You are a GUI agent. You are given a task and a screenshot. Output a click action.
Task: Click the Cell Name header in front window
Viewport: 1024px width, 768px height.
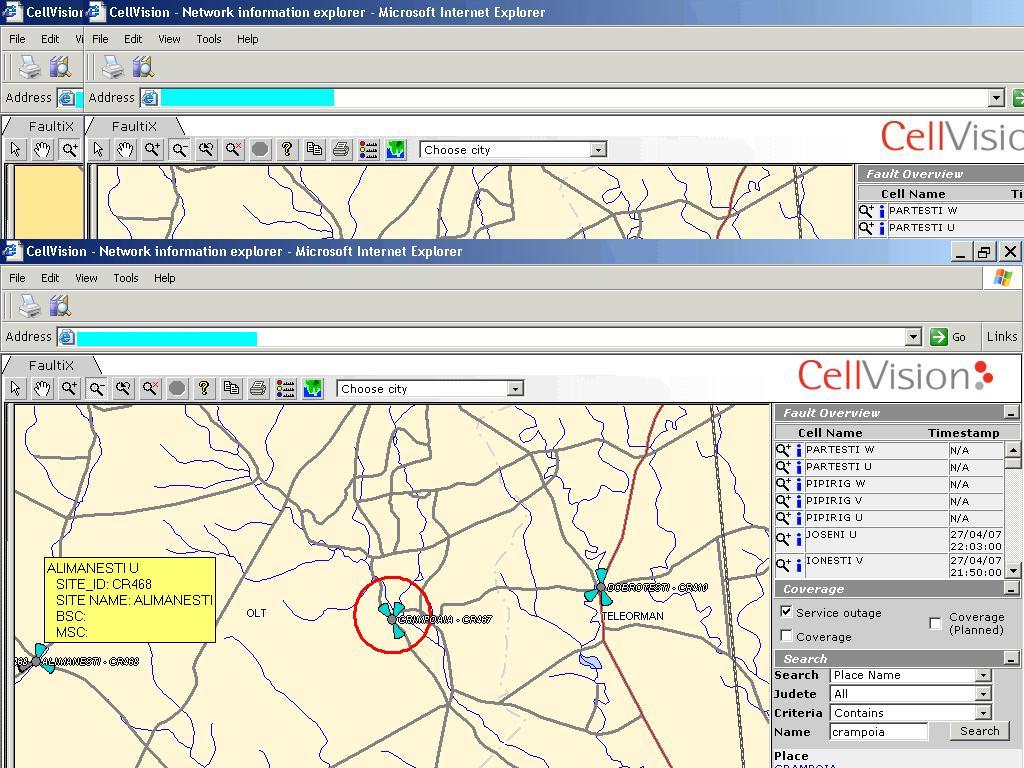(830, 433)
